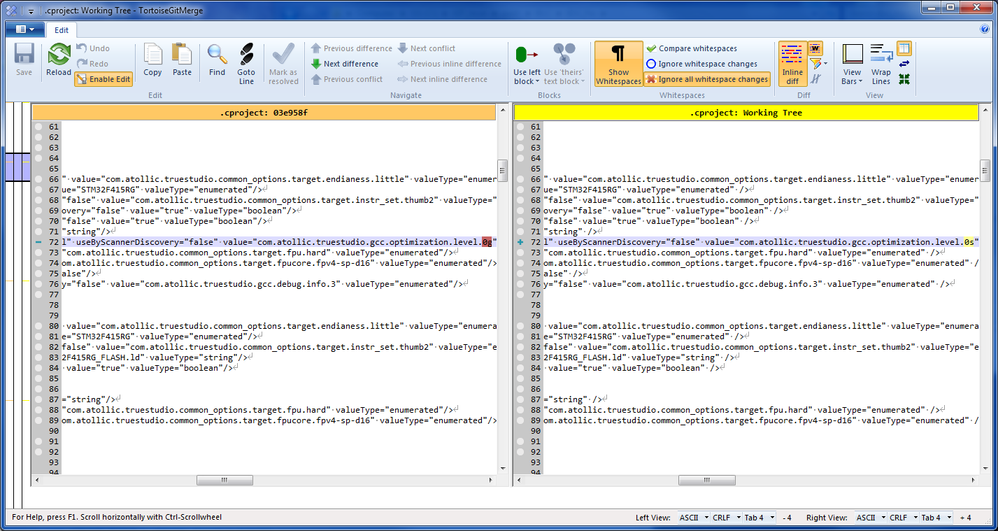This screenshot has width=998, height=531.
Task: Click the '.cproject: 03e958f' pane header
Action: 264,113
